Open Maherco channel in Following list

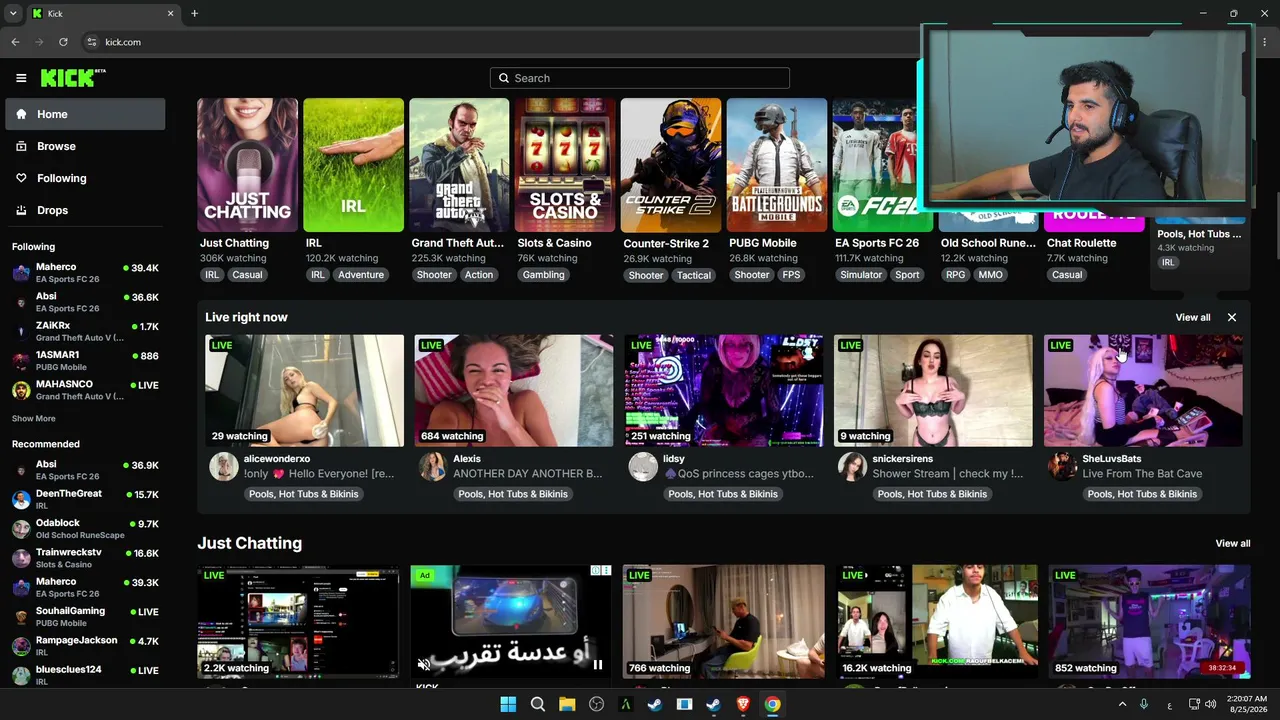click(85, 273)
